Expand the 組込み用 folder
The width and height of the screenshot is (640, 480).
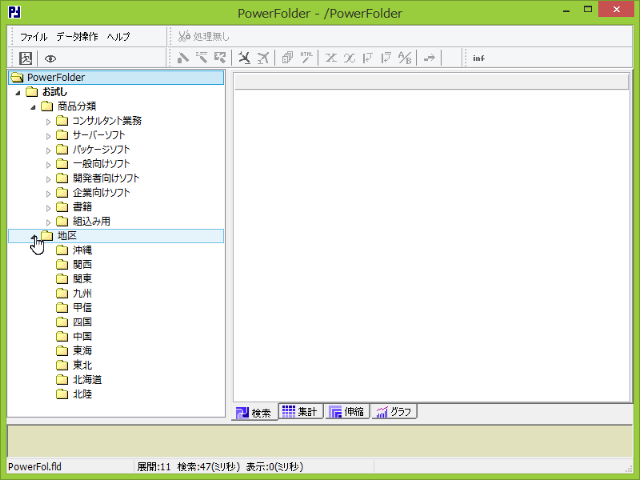click(x=48, y=222)
